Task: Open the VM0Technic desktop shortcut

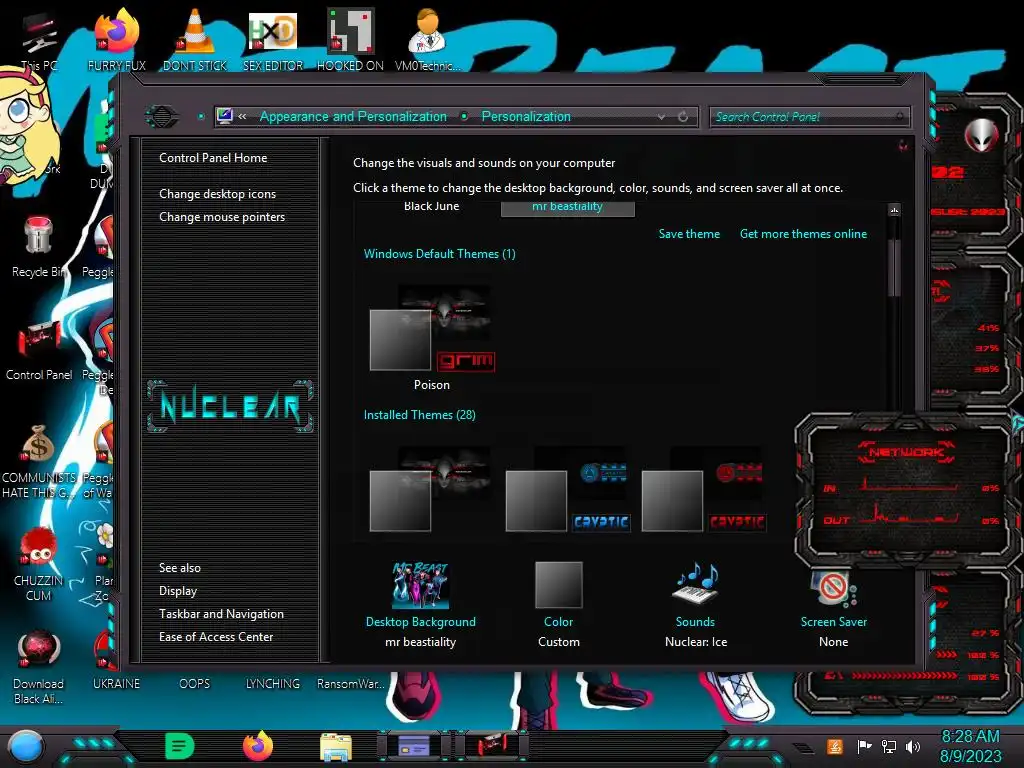Action: pos(427,40)
